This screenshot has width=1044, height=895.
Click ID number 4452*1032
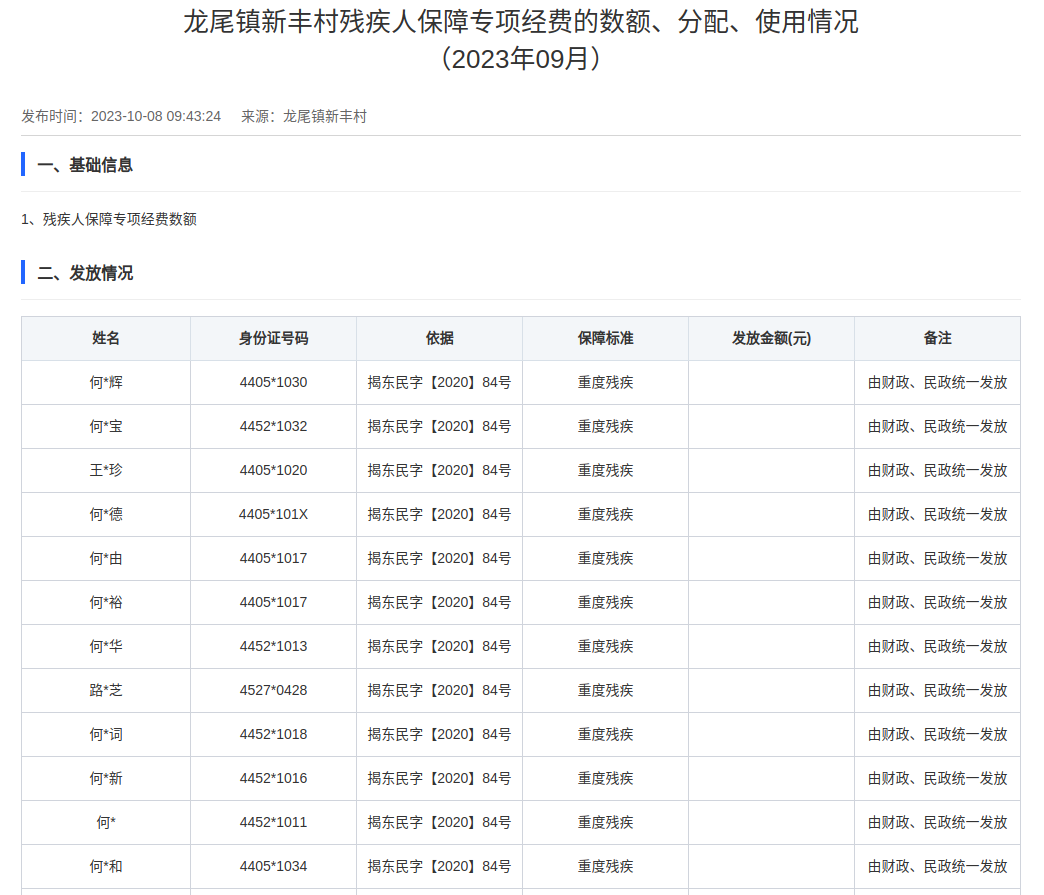click(x=274, y=427)
